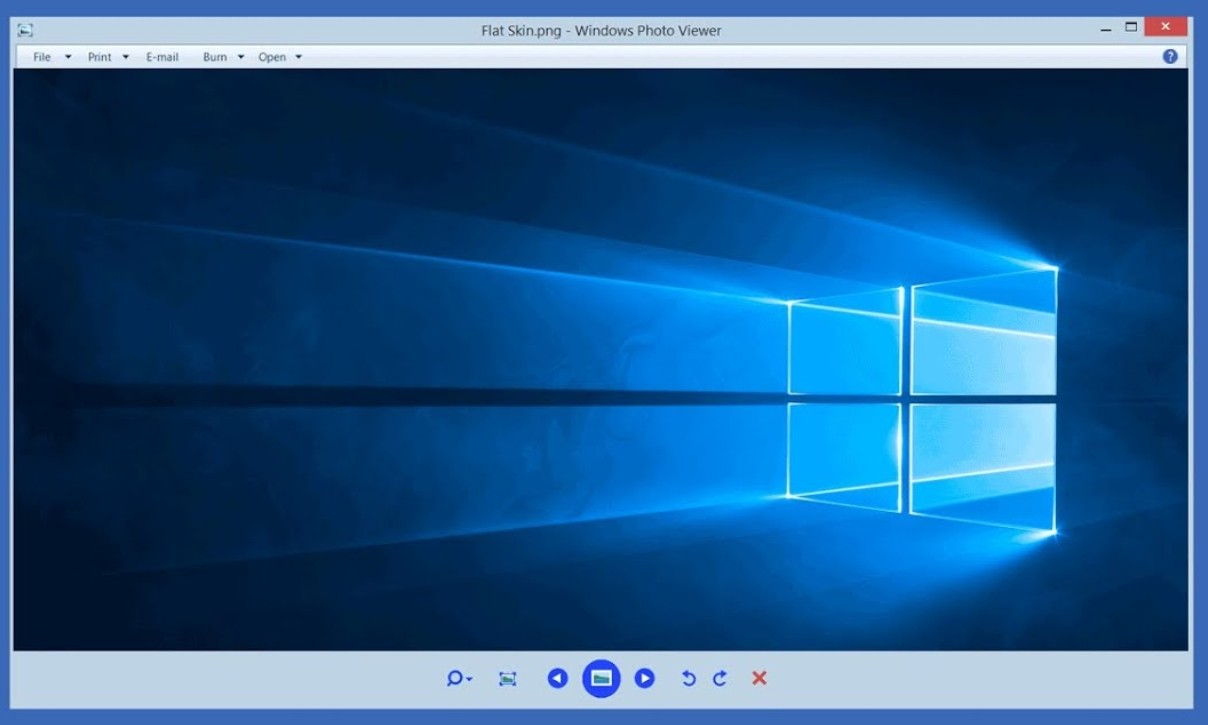The width and height of the screenshot is (1208, 725).
Task: Rotate the photo clockwise
Action: 720,679
